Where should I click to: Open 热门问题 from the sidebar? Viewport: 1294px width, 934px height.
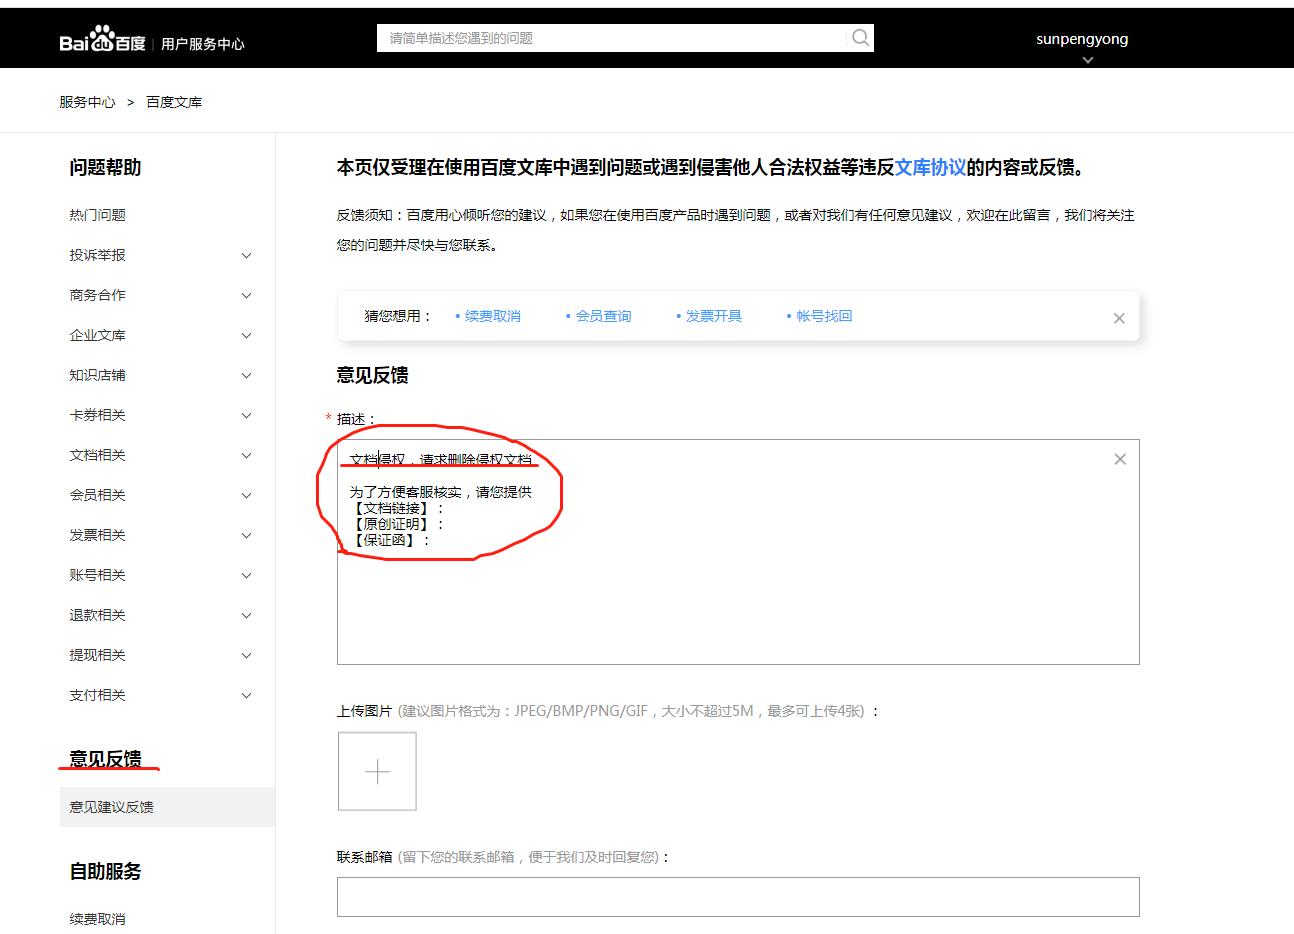95,215
